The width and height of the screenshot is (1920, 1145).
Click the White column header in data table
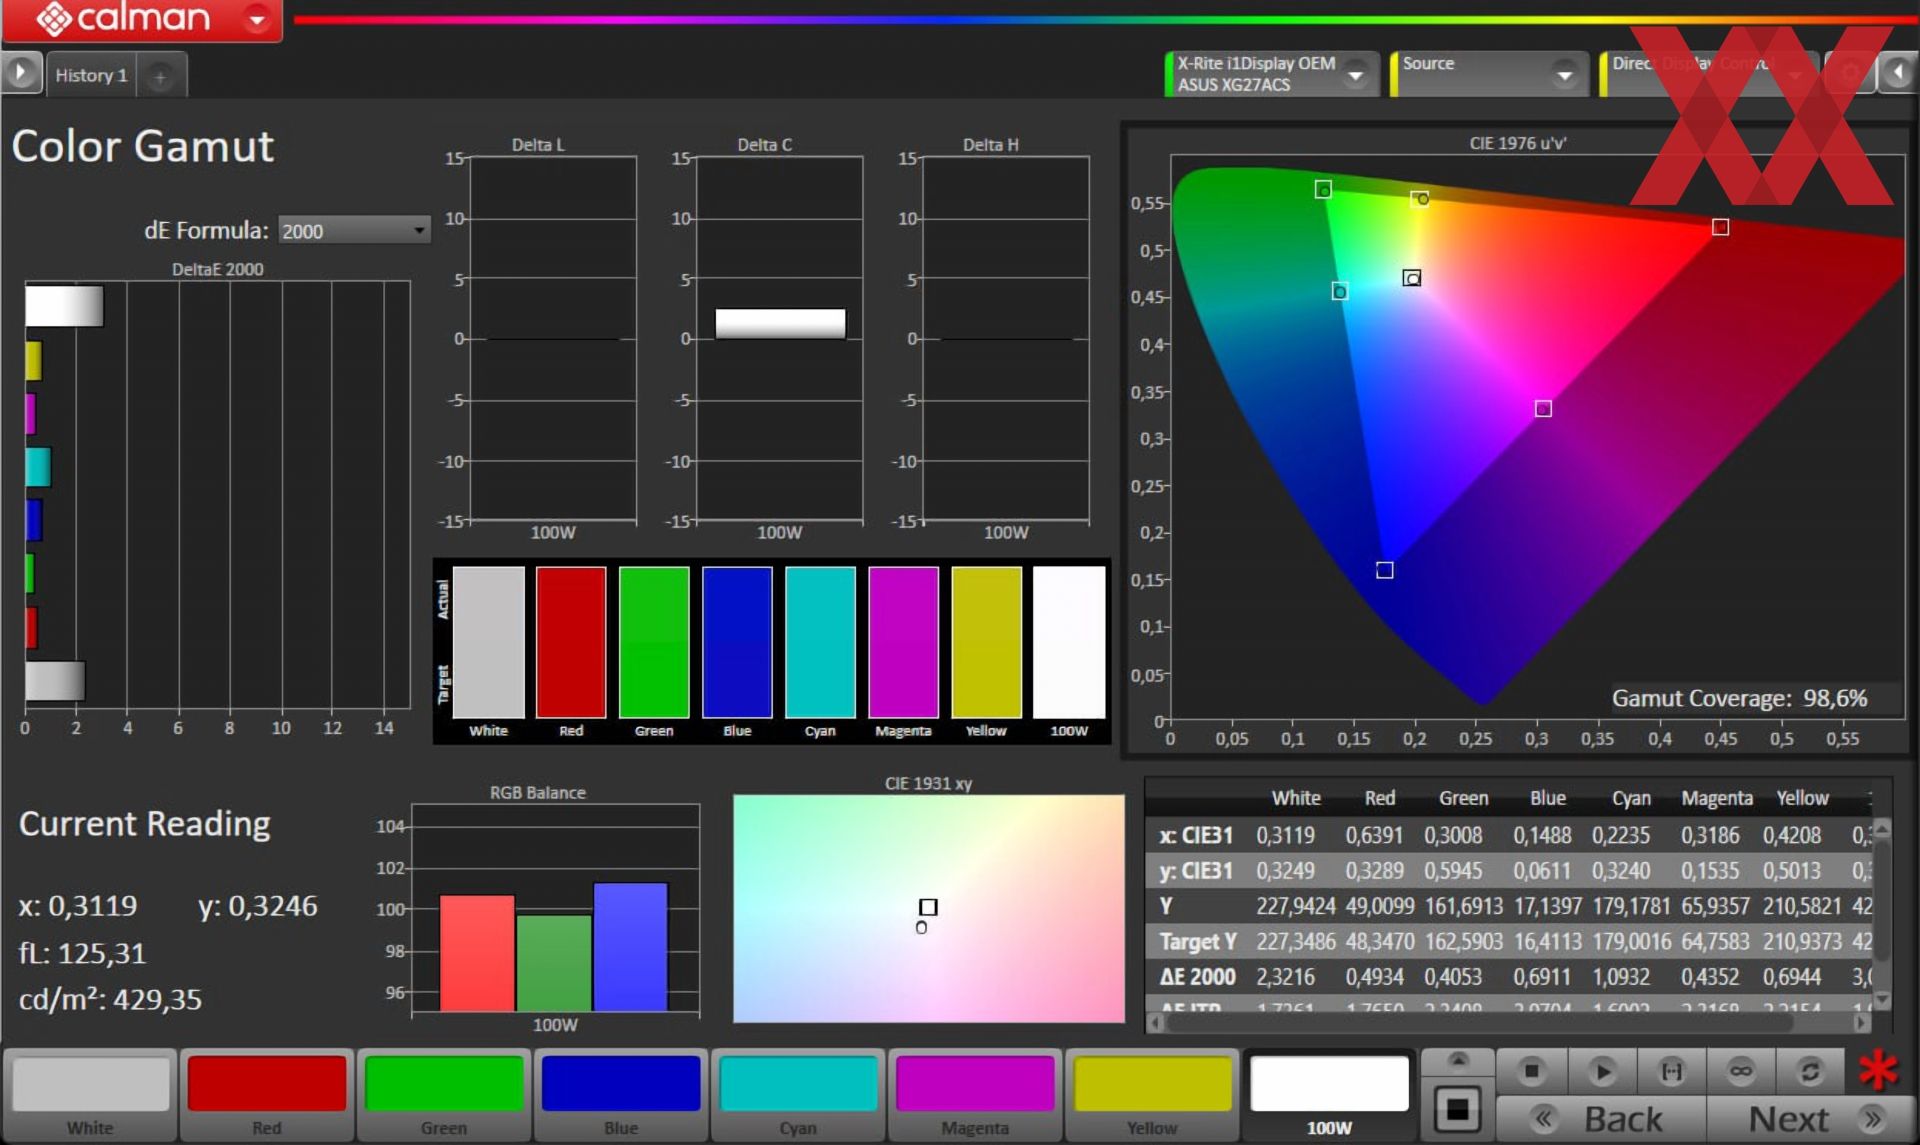[x=1296, y=798]
